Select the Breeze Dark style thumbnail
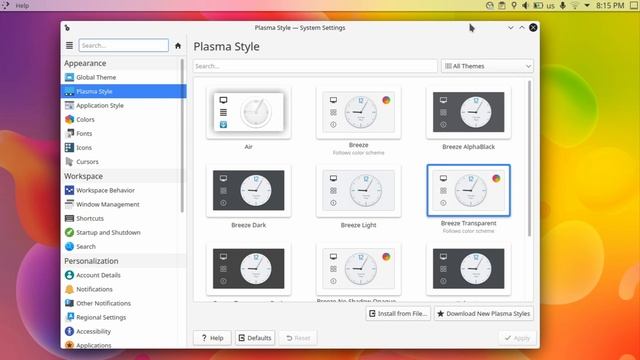Viewport: 640px width, 360px height. (249, 191)
